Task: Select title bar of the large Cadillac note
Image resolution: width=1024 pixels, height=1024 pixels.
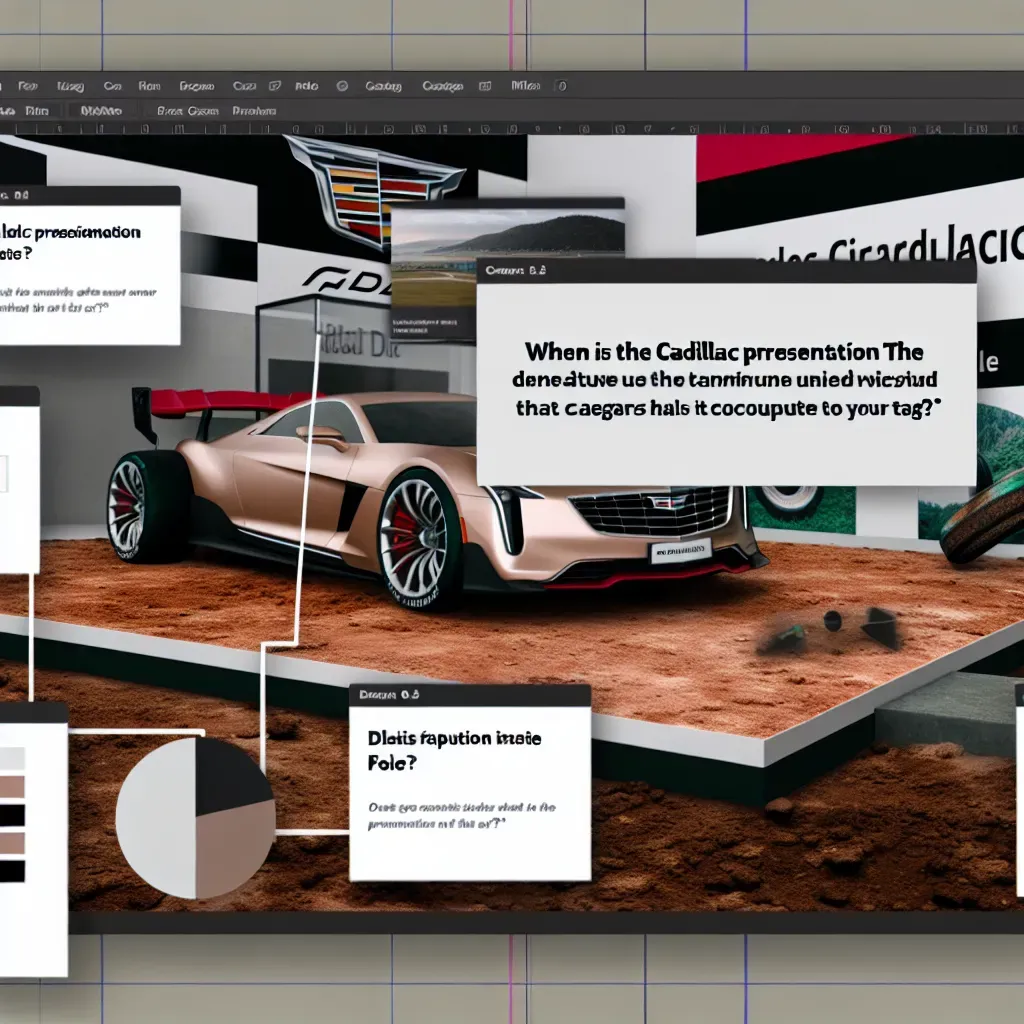Action: click(x=726, y=270)
